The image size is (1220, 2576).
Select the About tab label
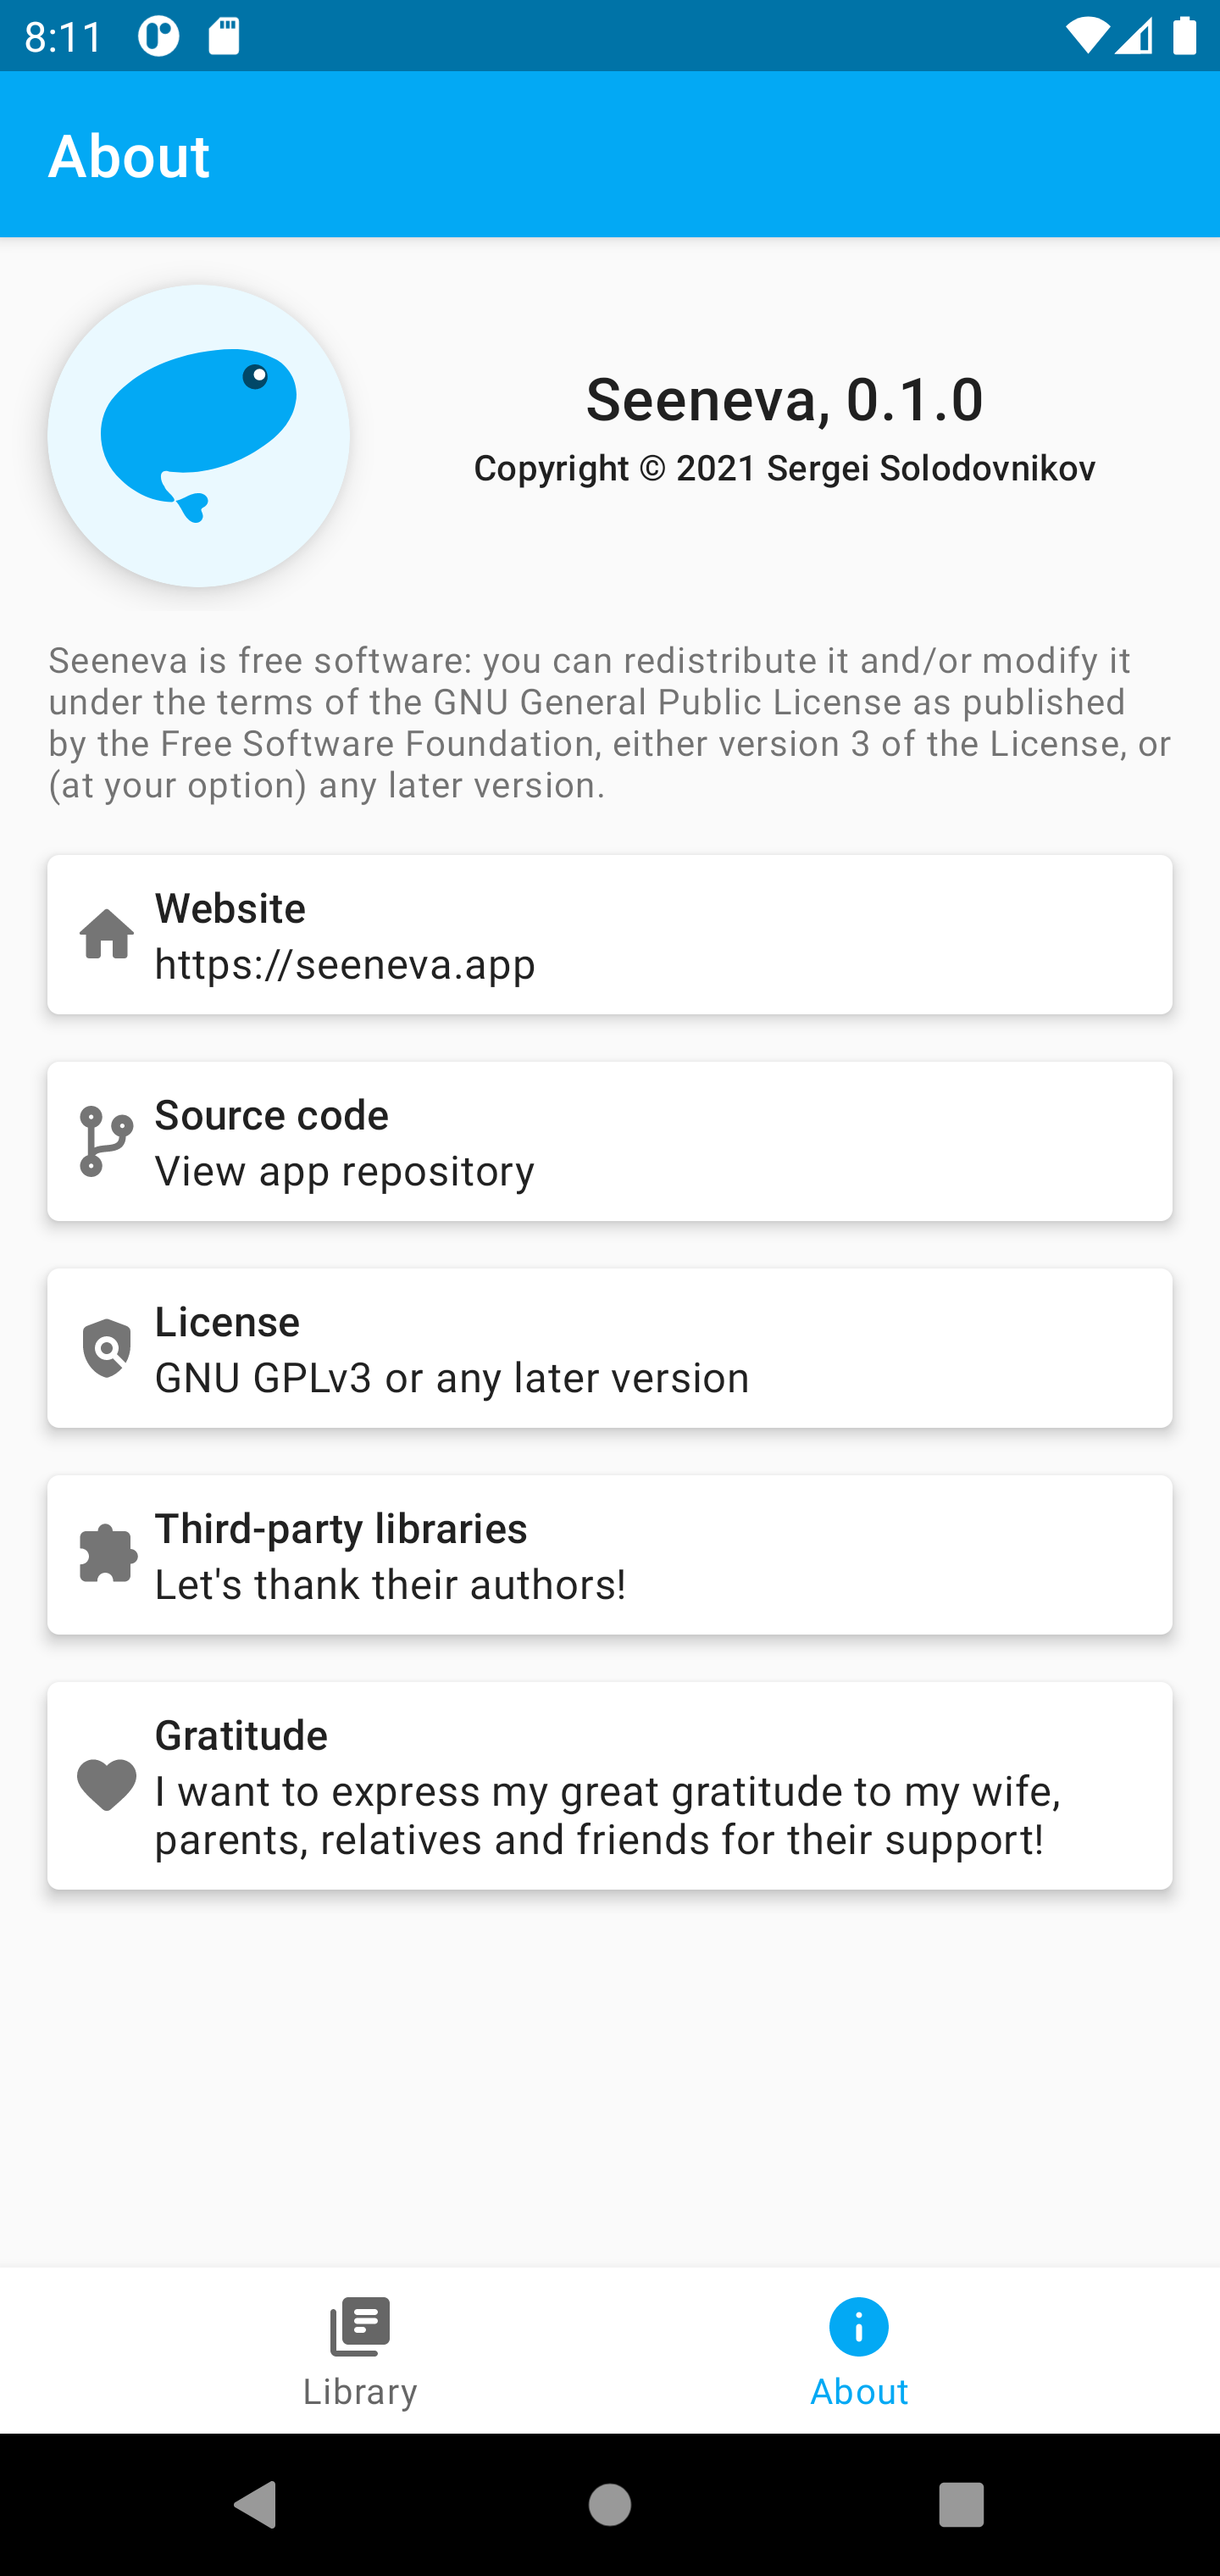[x=859, y=2391]
